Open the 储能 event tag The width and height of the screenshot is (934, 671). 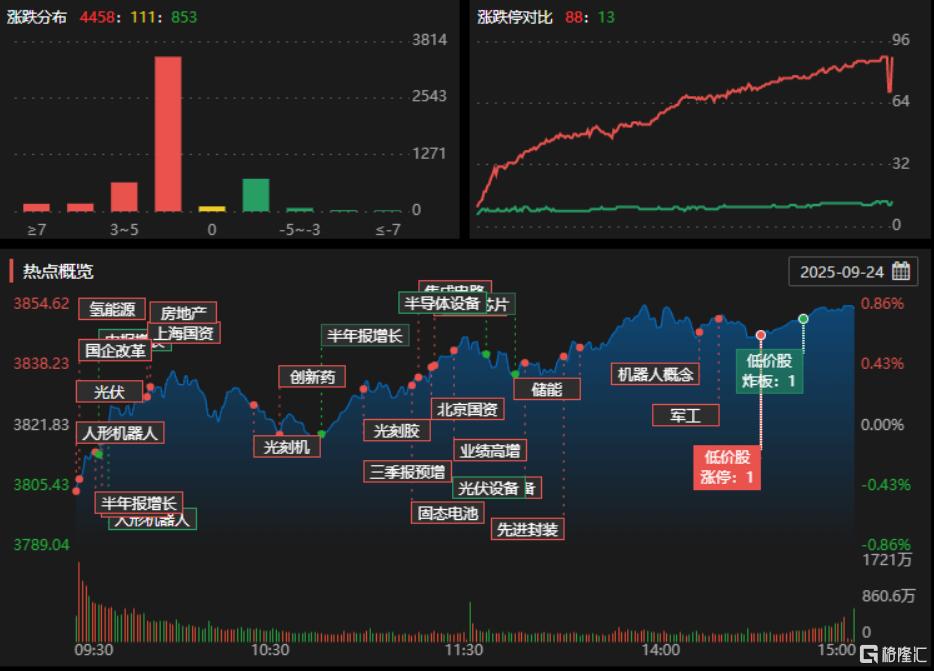coord(547,389)
